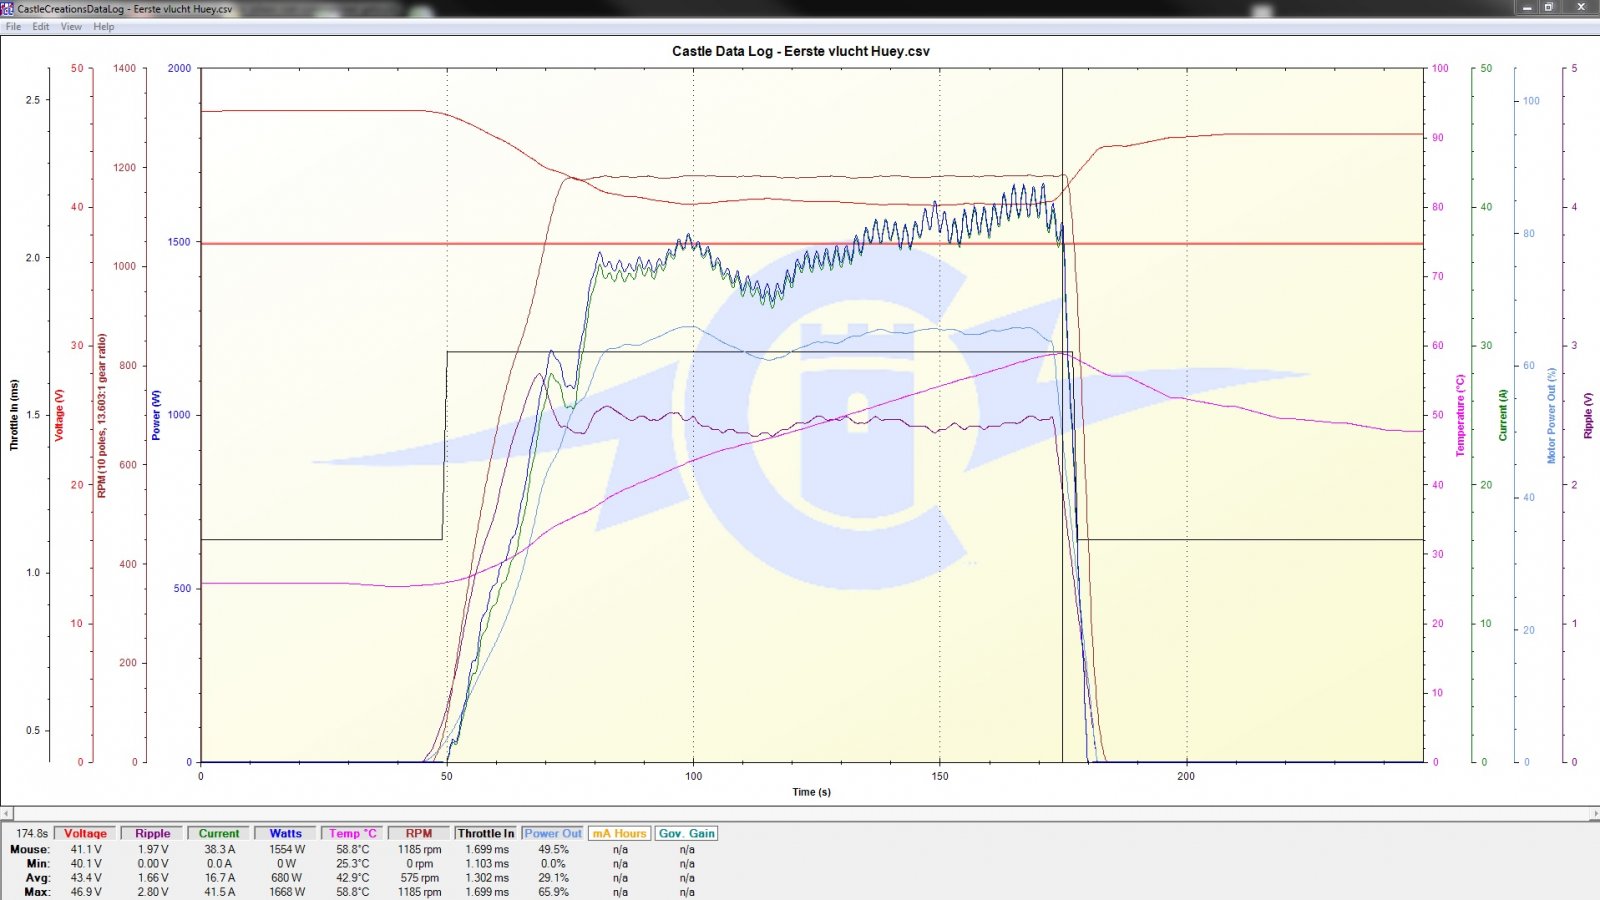Open the File menu
Image resolution: width=1600 pixels, height=900 pixels.
pyautogui.click(x=13, y=27)
